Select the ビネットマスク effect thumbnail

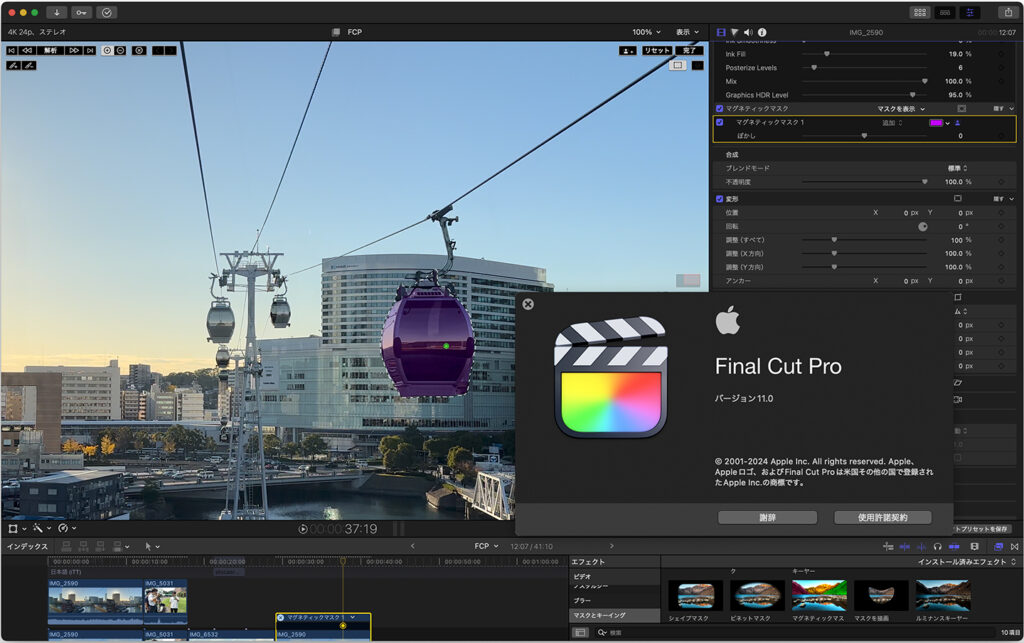(x=758, y=595)
